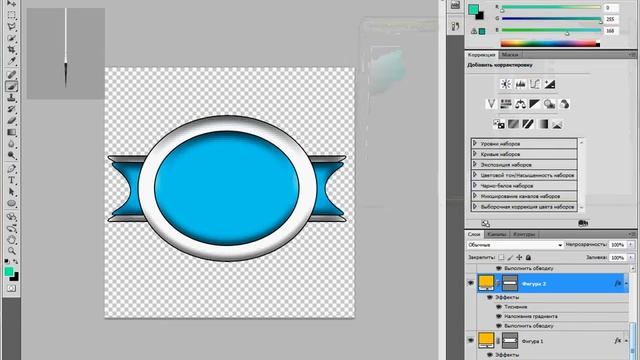Add a Vibrance adjustment
The height and width of the screenshot is (360, 640).
pos(491,104)
